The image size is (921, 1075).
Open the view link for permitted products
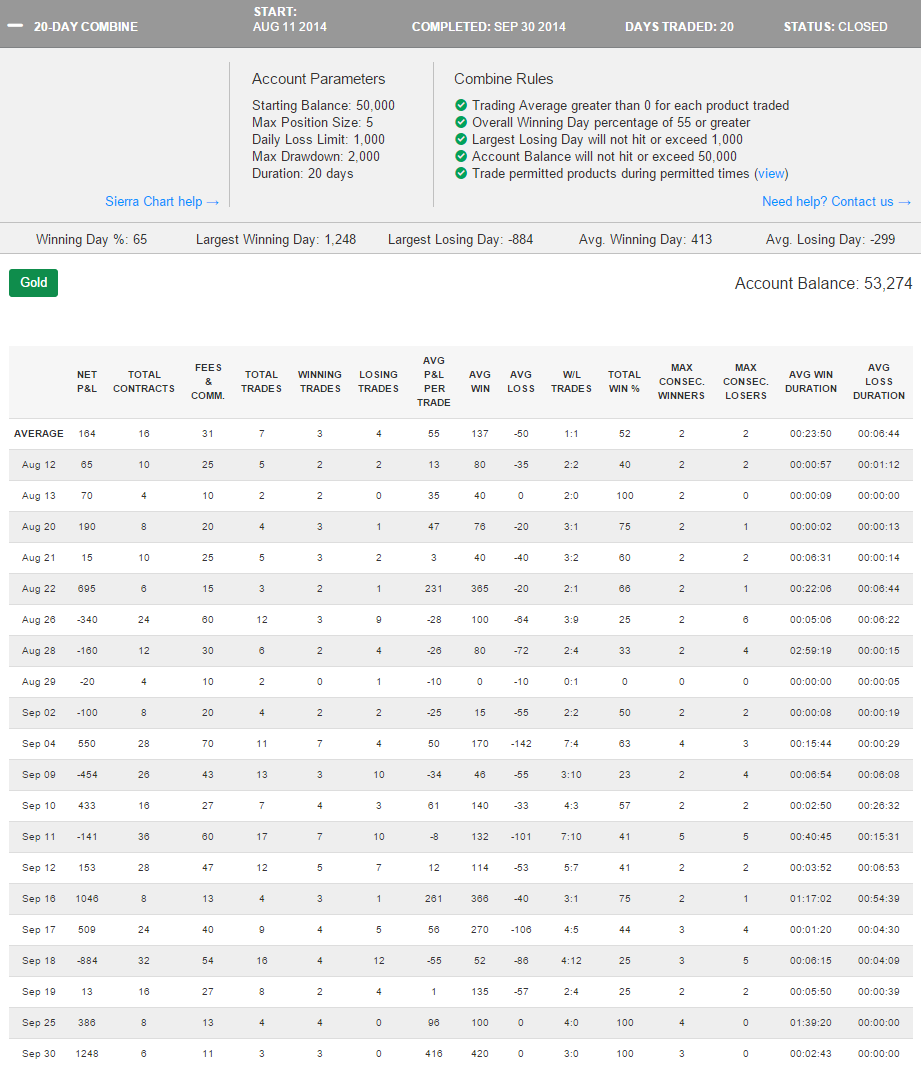point(771,173)
